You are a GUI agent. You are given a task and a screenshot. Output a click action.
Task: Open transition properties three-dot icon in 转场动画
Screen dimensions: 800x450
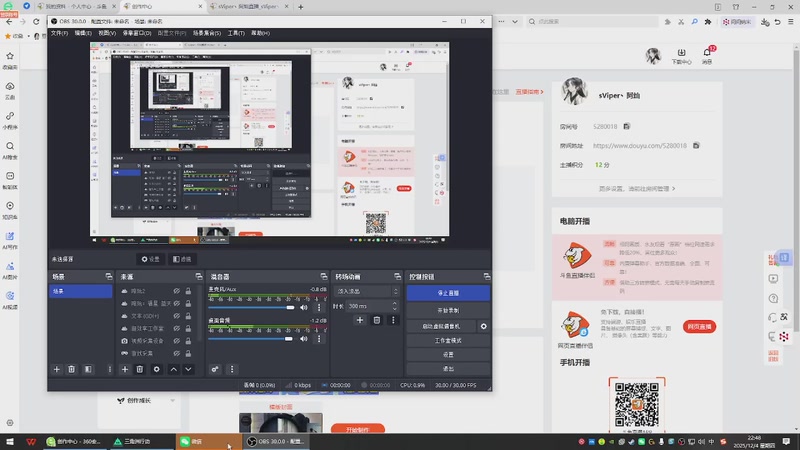click(393, 320)
